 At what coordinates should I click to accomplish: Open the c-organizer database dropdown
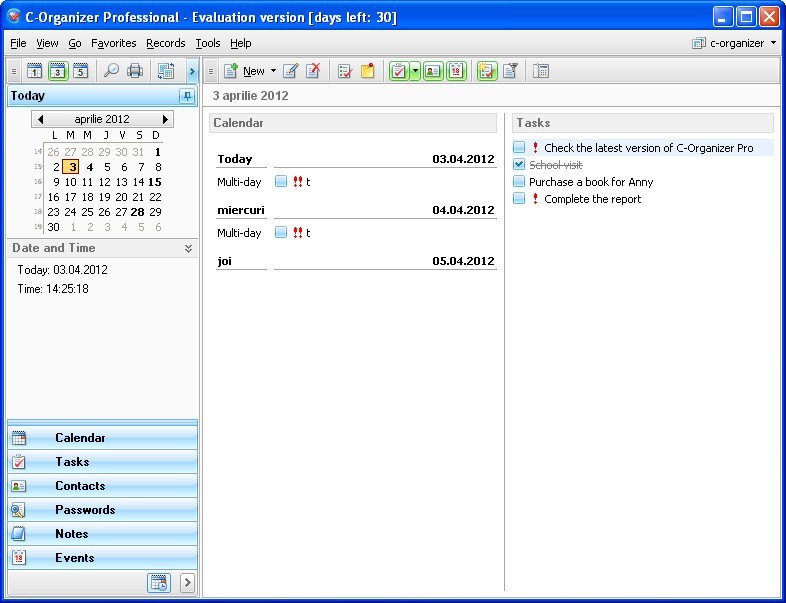pyautogui.click(x=773, y=43)
